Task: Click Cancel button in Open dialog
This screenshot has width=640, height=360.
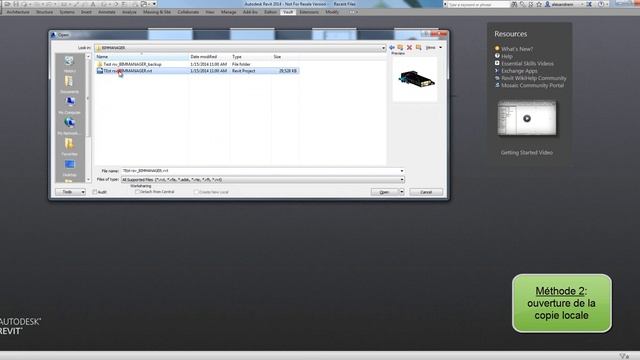Action: tap(426, 192)
